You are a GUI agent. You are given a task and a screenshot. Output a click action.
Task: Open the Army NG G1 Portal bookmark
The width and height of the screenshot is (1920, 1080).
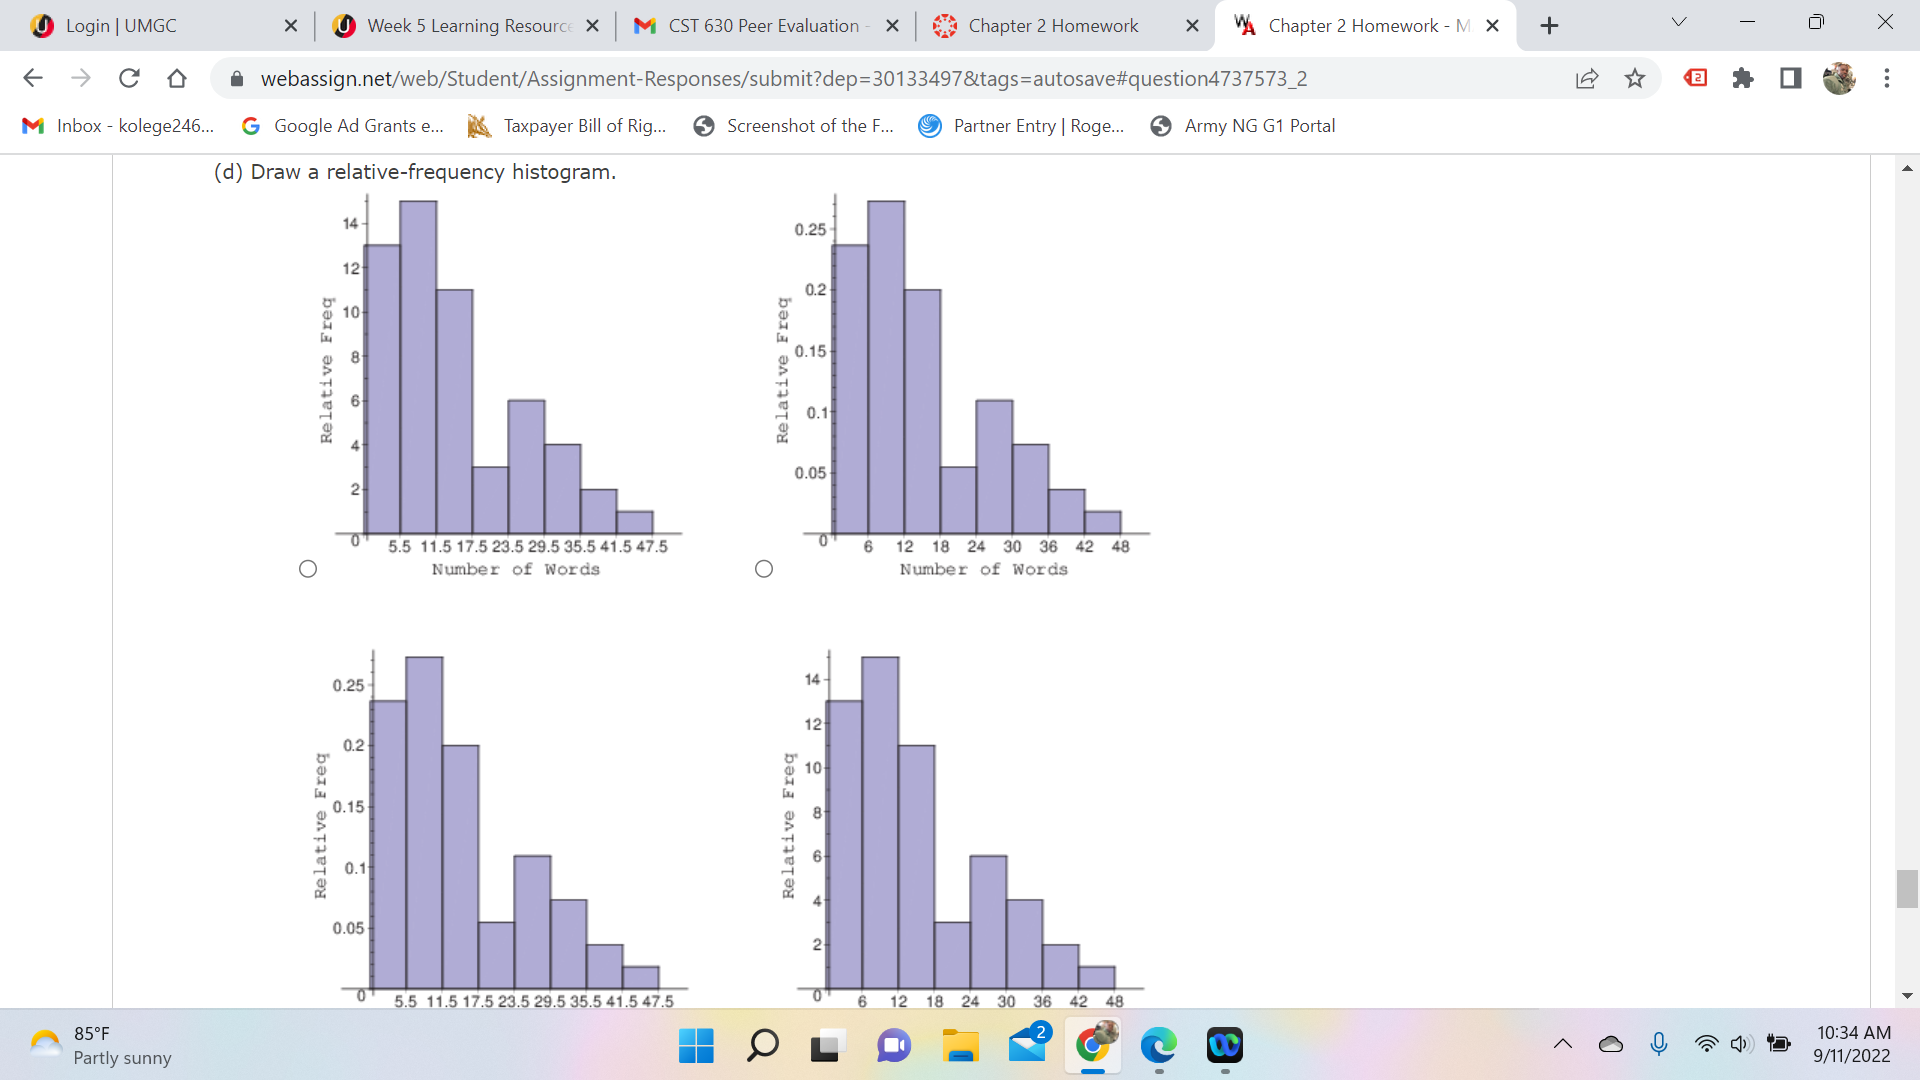(1243, 126)
